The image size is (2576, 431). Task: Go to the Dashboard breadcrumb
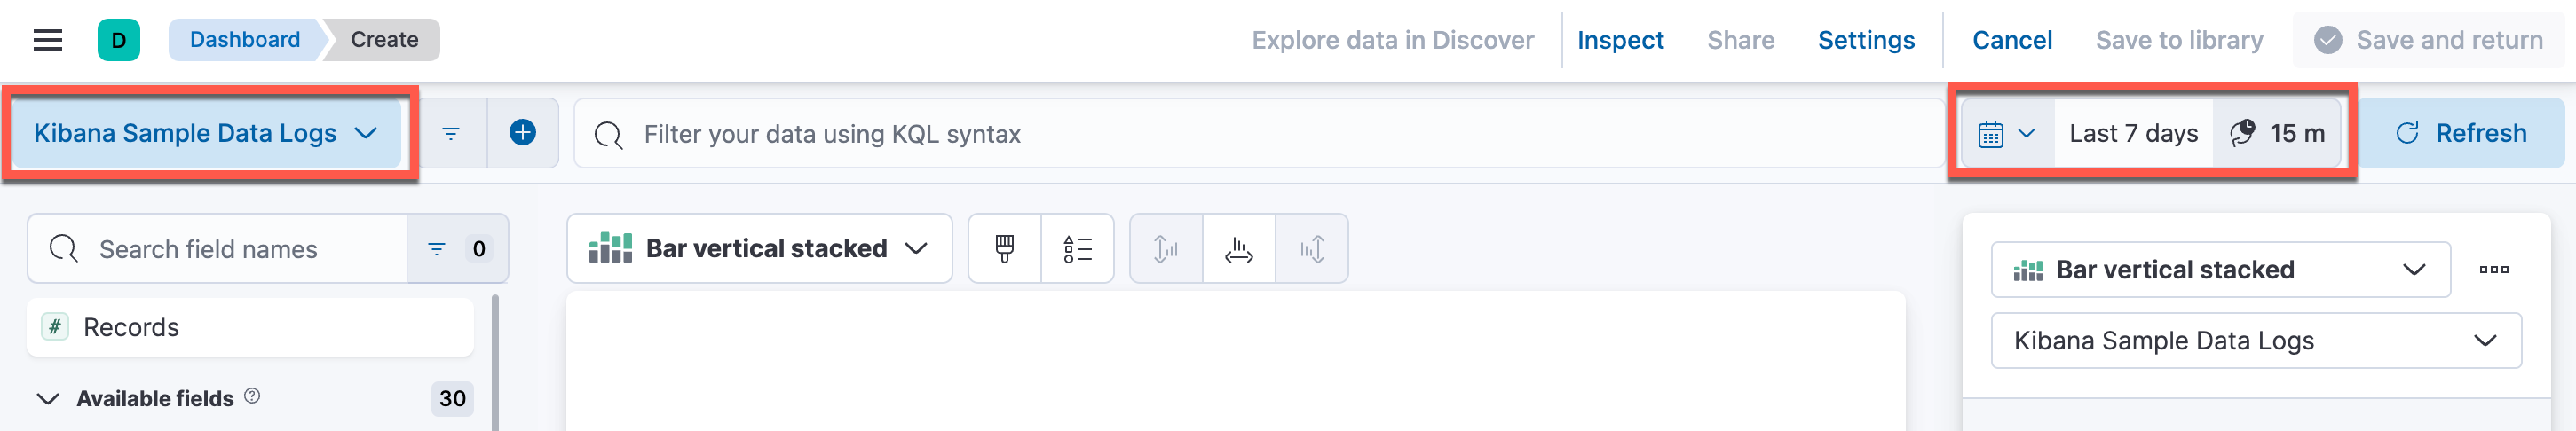244,39
